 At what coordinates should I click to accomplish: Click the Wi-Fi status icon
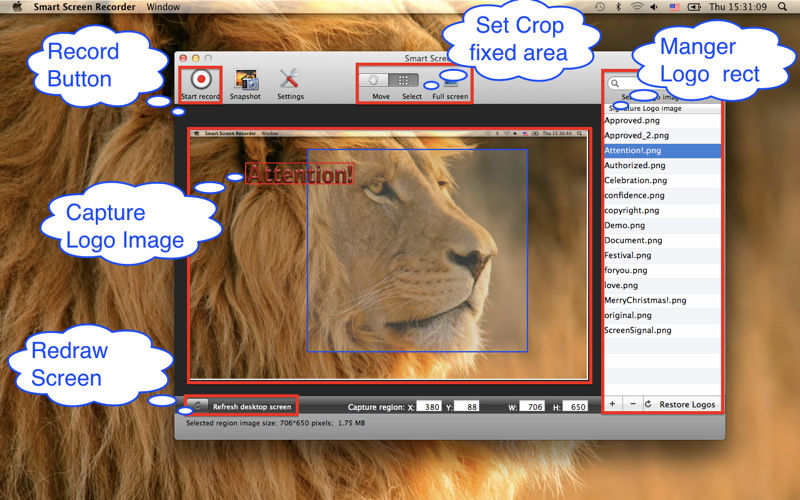click(636, 6)
